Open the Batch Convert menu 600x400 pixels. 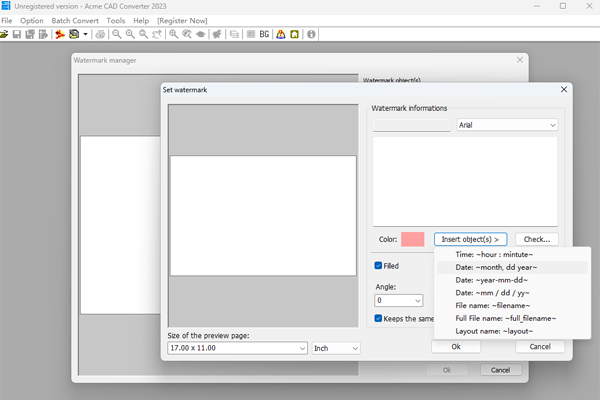click(x=75, y=21)
